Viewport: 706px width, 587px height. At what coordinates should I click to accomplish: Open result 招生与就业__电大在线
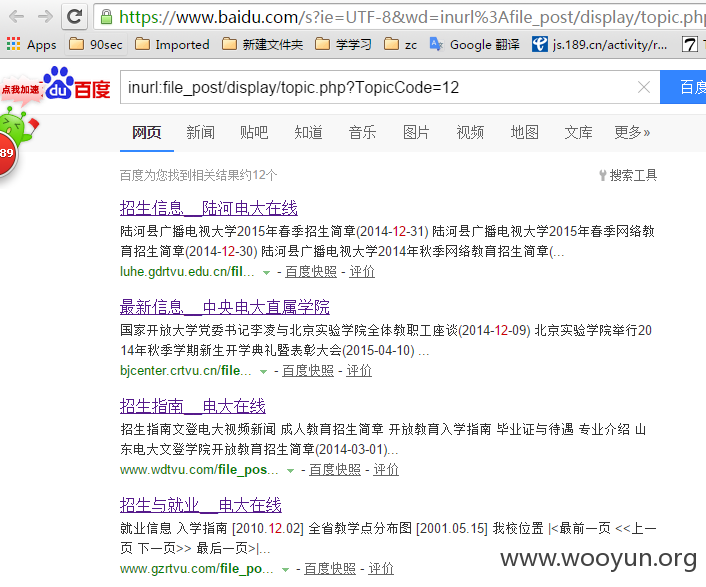point(201,506)
